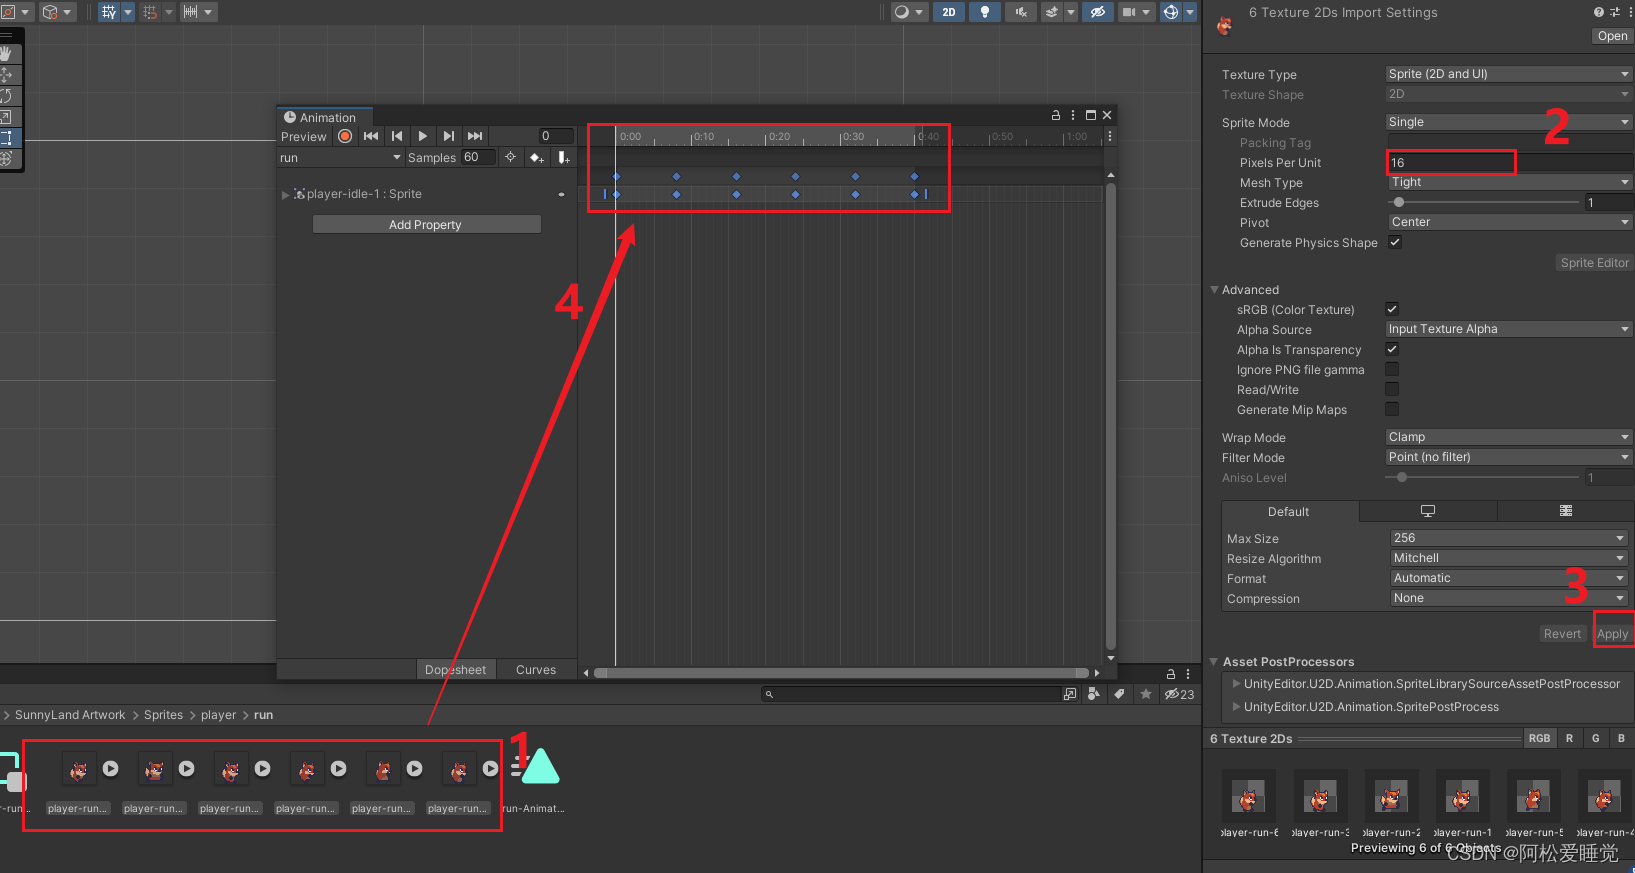1635x873 pixels.
Task: Click the Apply button
Action: 1612,634
